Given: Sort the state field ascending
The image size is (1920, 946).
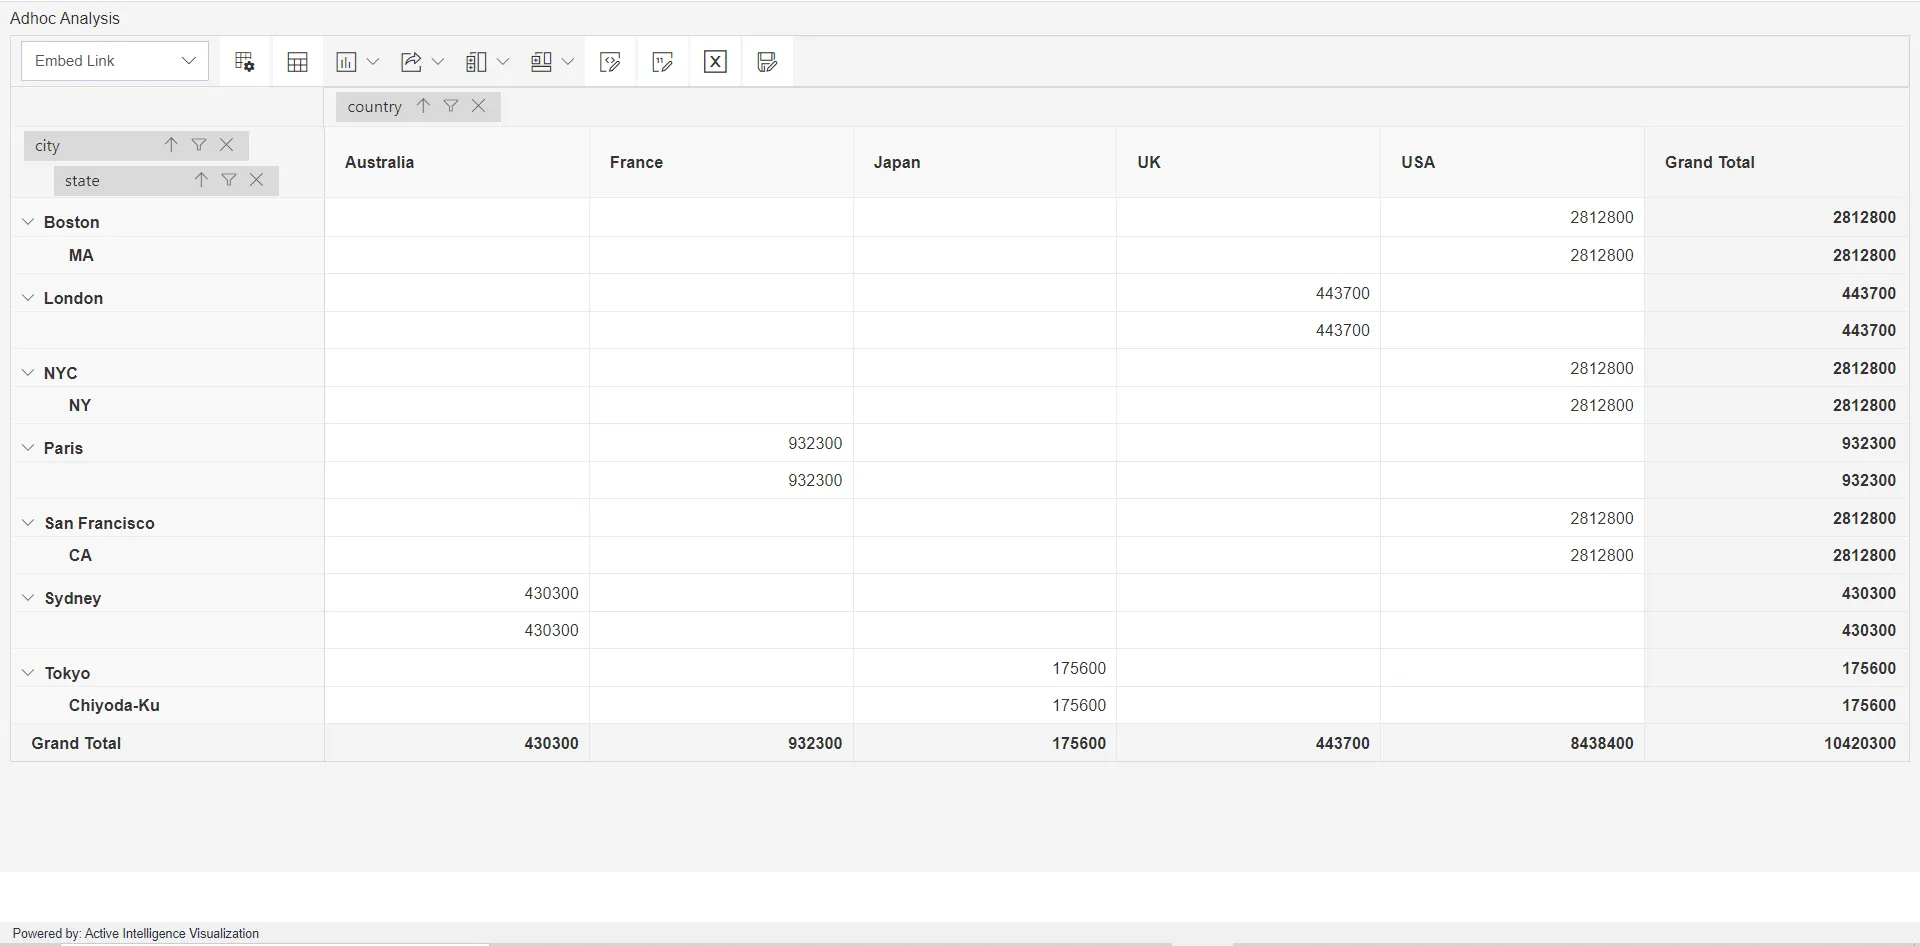Looking at the screenshot, I should pos(201,180).
